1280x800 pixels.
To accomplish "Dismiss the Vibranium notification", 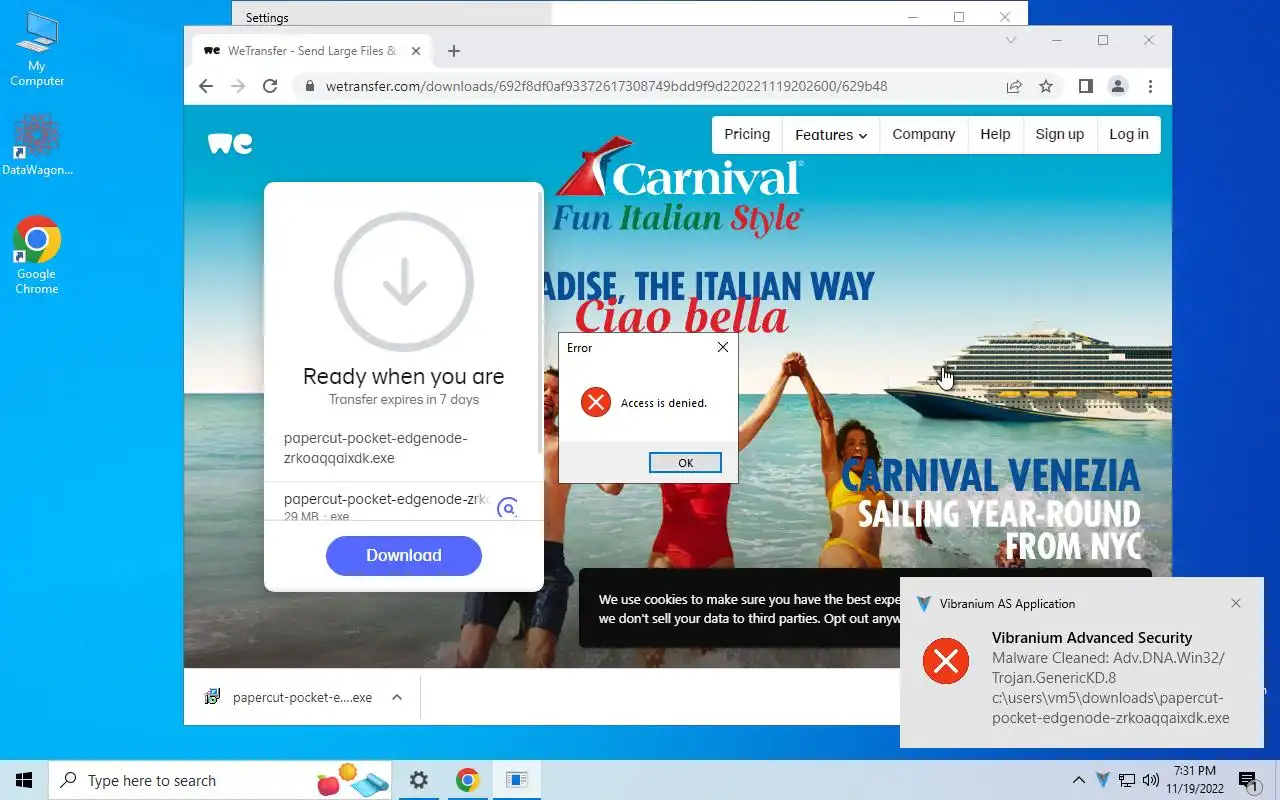I will click(1236, 603).
